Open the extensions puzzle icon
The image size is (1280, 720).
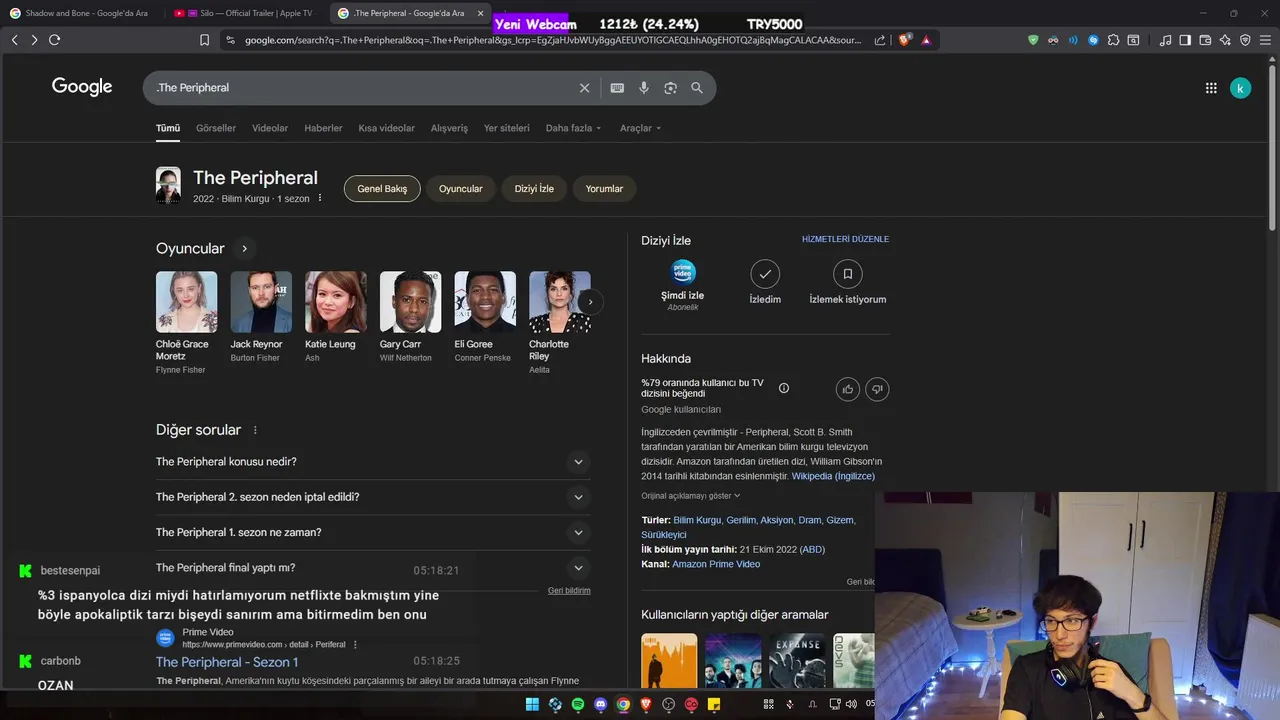[x=1113, y=40]
